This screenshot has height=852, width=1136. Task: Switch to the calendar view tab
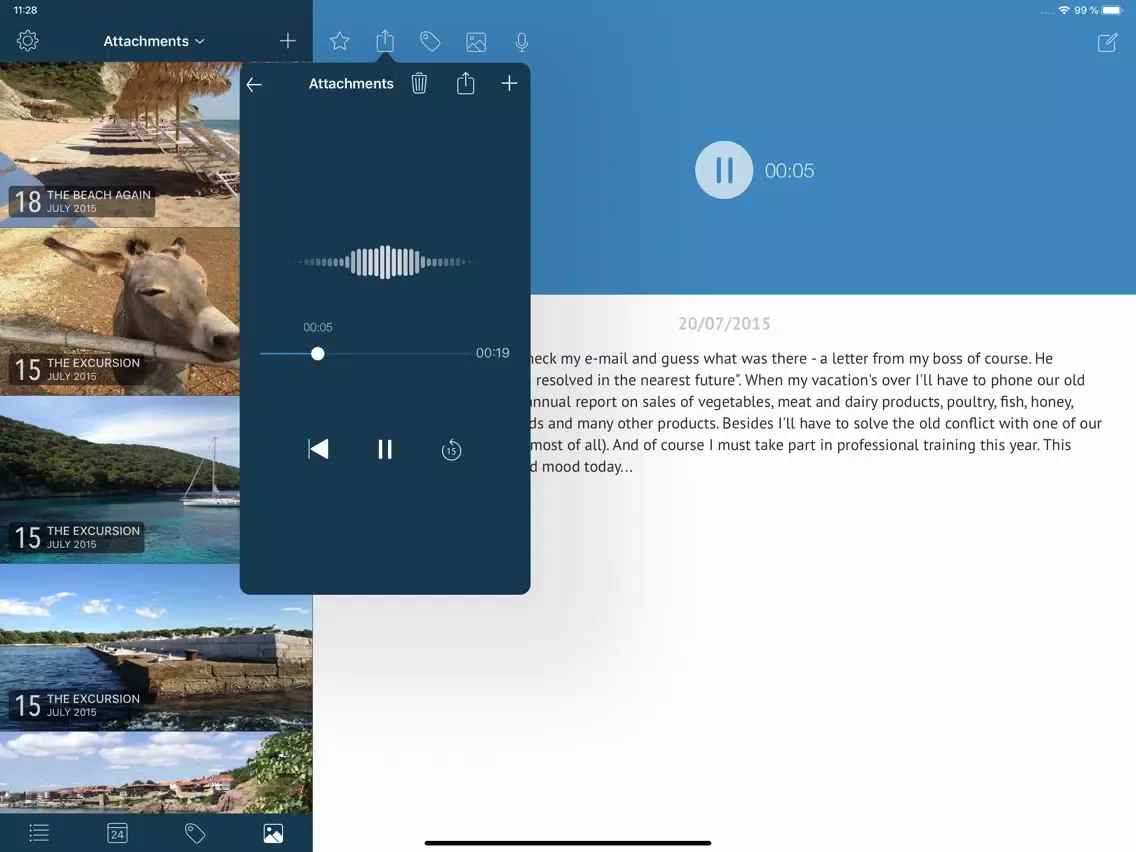pyautogui.click(x=117, y=833)
